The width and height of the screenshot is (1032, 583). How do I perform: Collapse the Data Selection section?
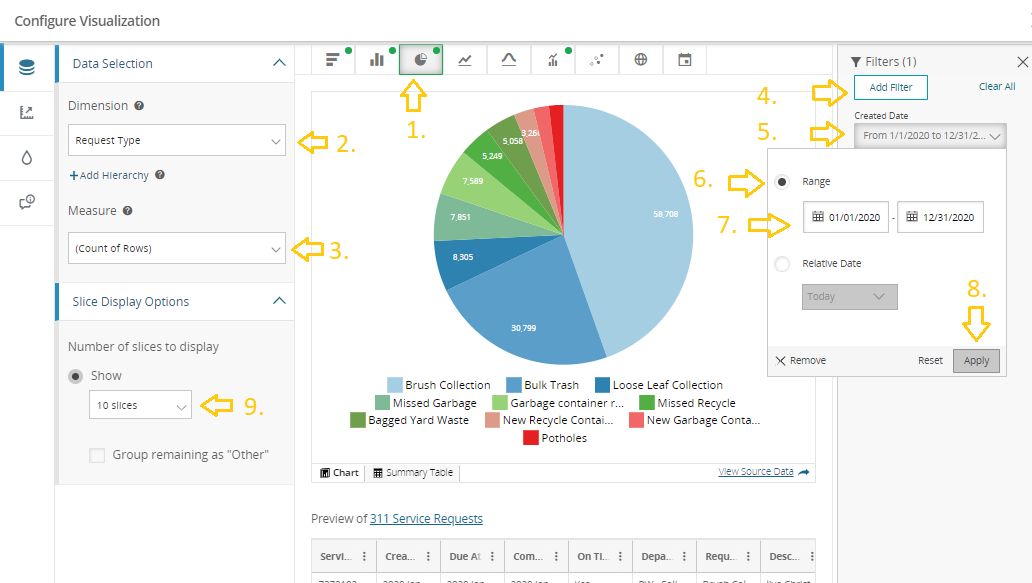coord(279,63)
